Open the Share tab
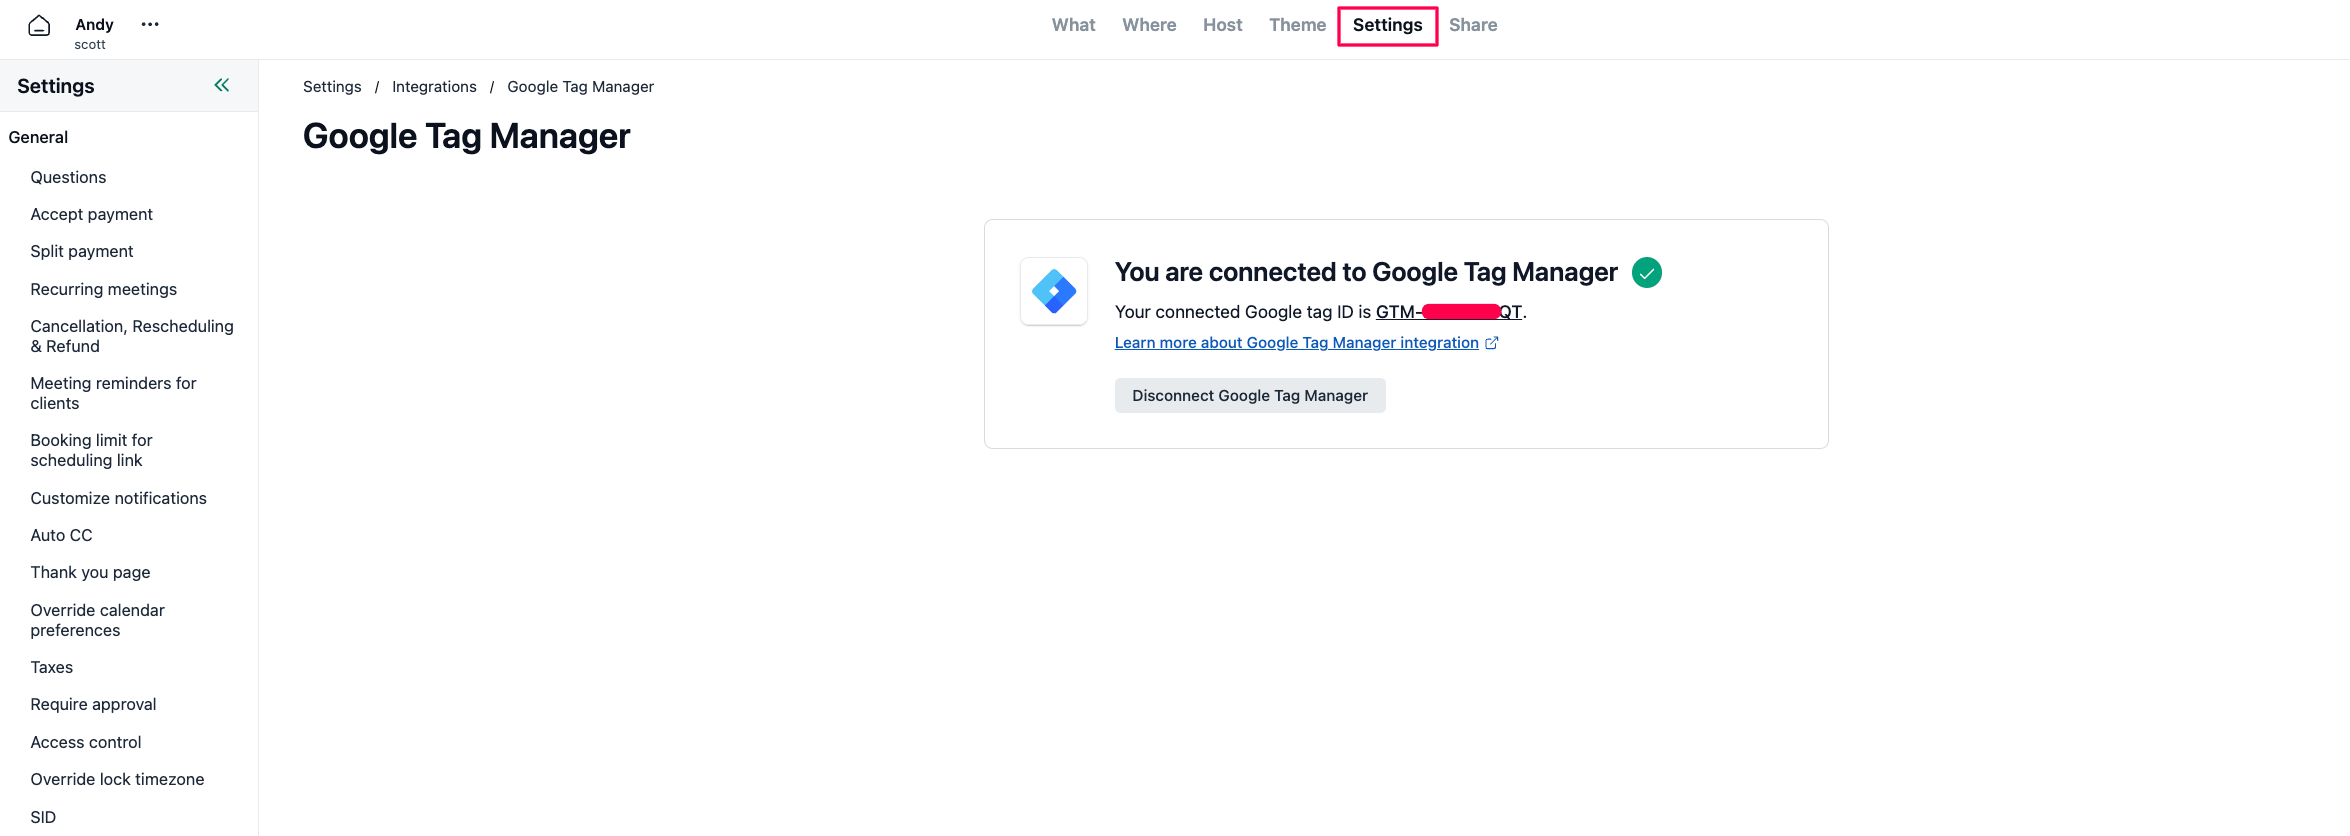2350x836 pixels. point(1473,25)
